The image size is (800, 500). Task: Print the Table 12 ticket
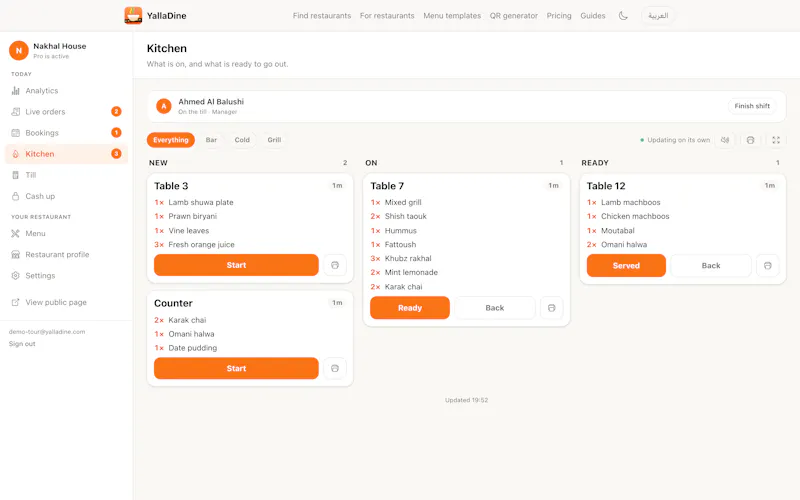point(767,265)
